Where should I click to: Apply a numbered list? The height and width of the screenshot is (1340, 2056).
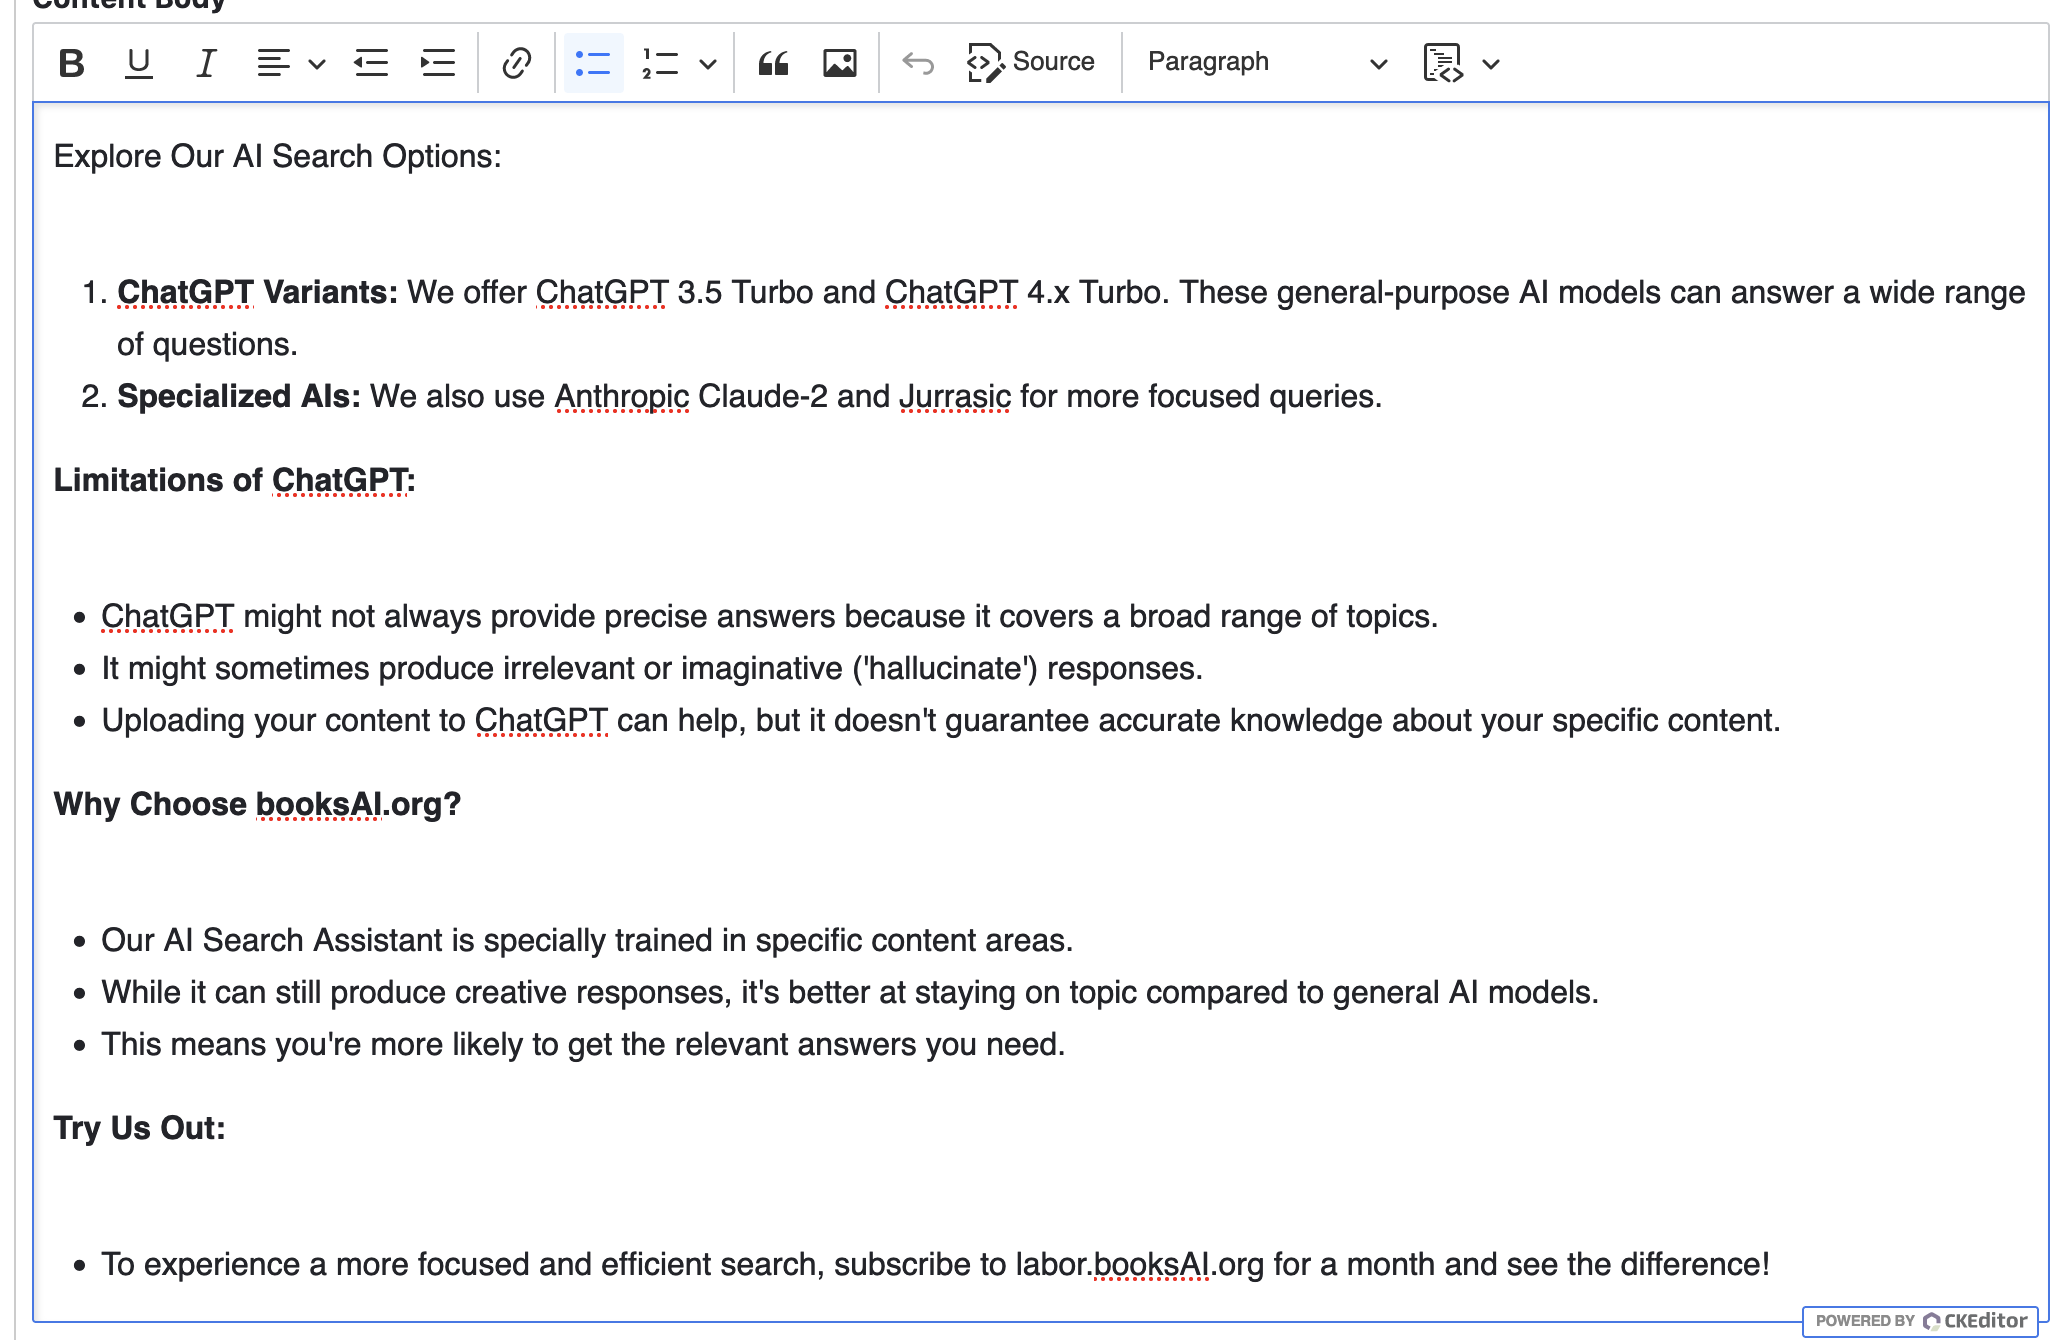tap(657, 62)
